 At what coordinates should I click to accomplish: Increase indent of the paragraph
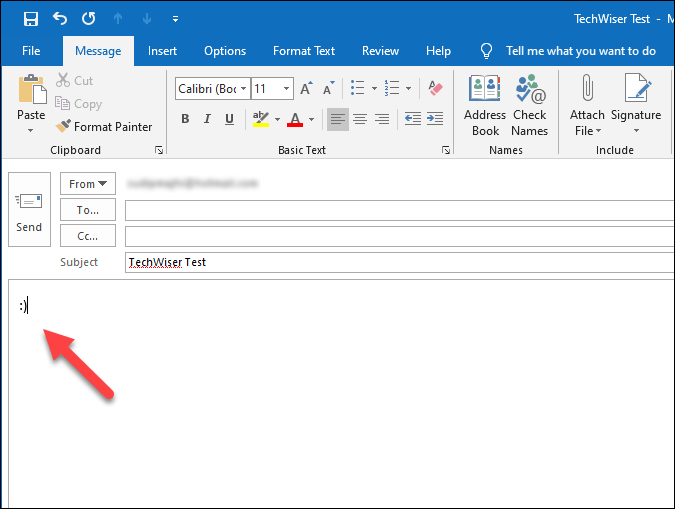click(436, 119)
